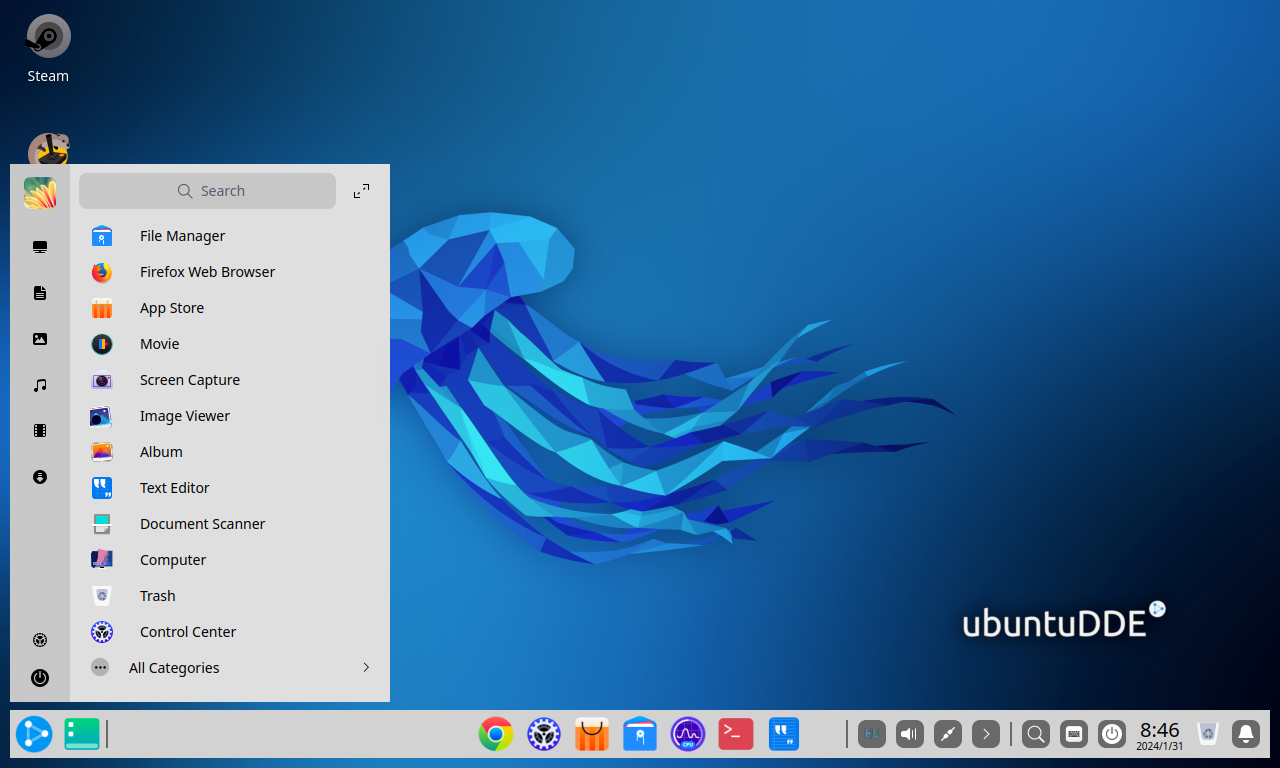Open Desktop folder from launcher sidebar
This screenshot has width=1280, height=768.
click(40, 247)
